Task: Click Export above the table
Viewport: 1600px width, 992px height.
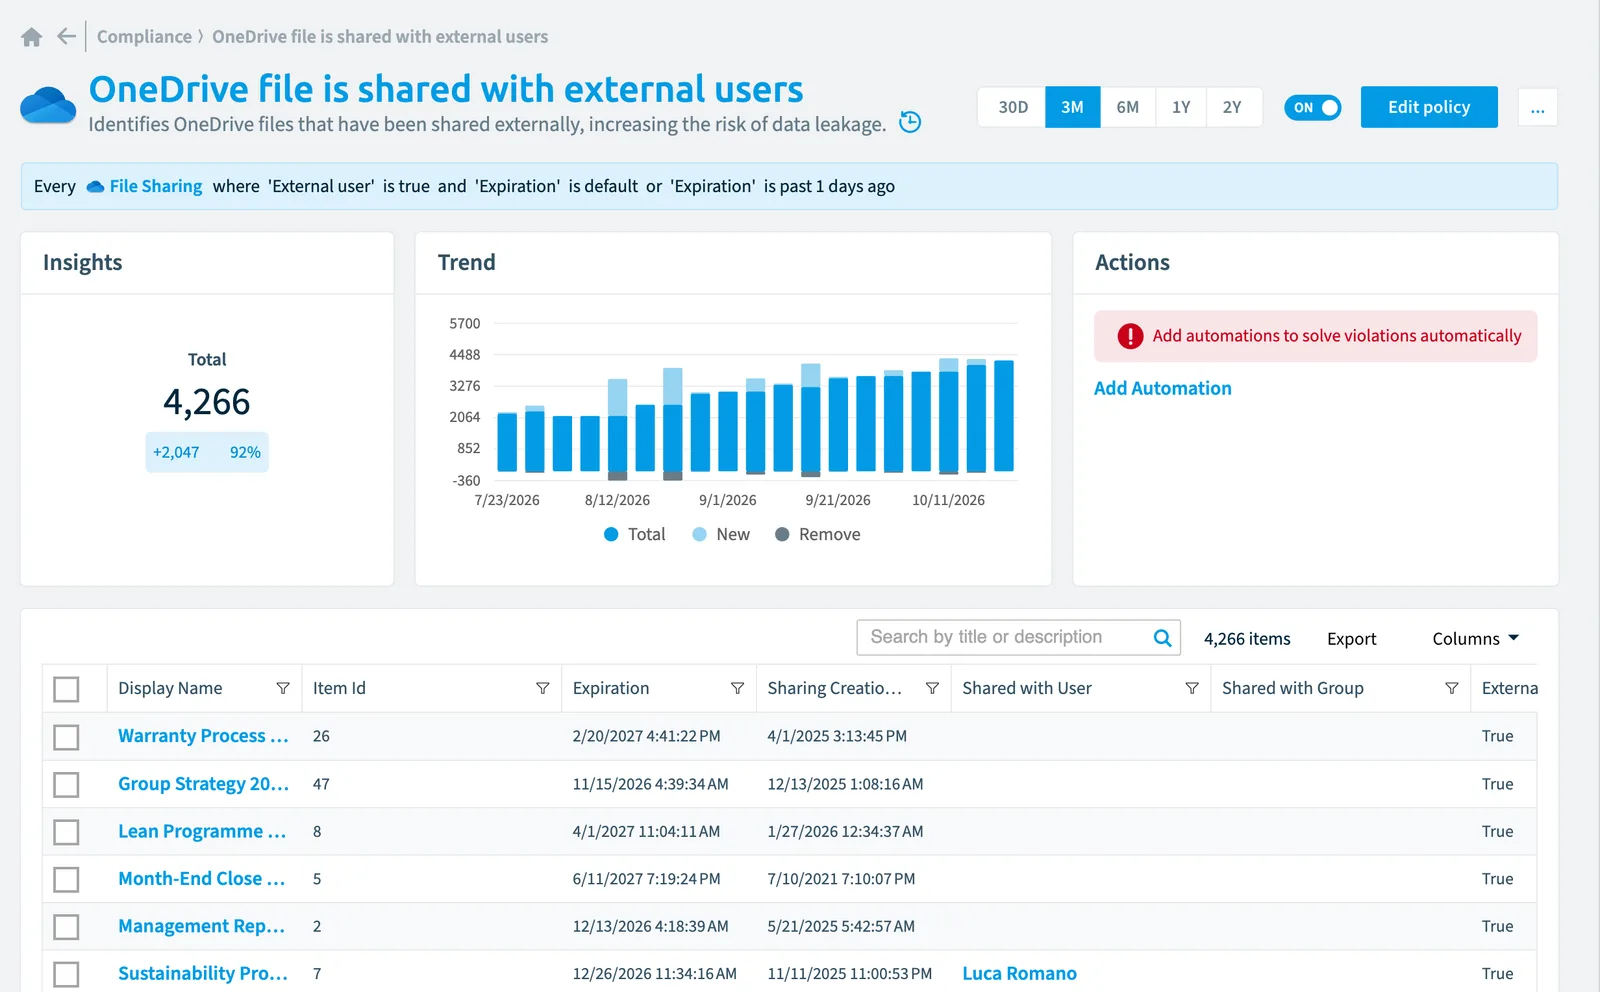Action: click(1351, 639)
